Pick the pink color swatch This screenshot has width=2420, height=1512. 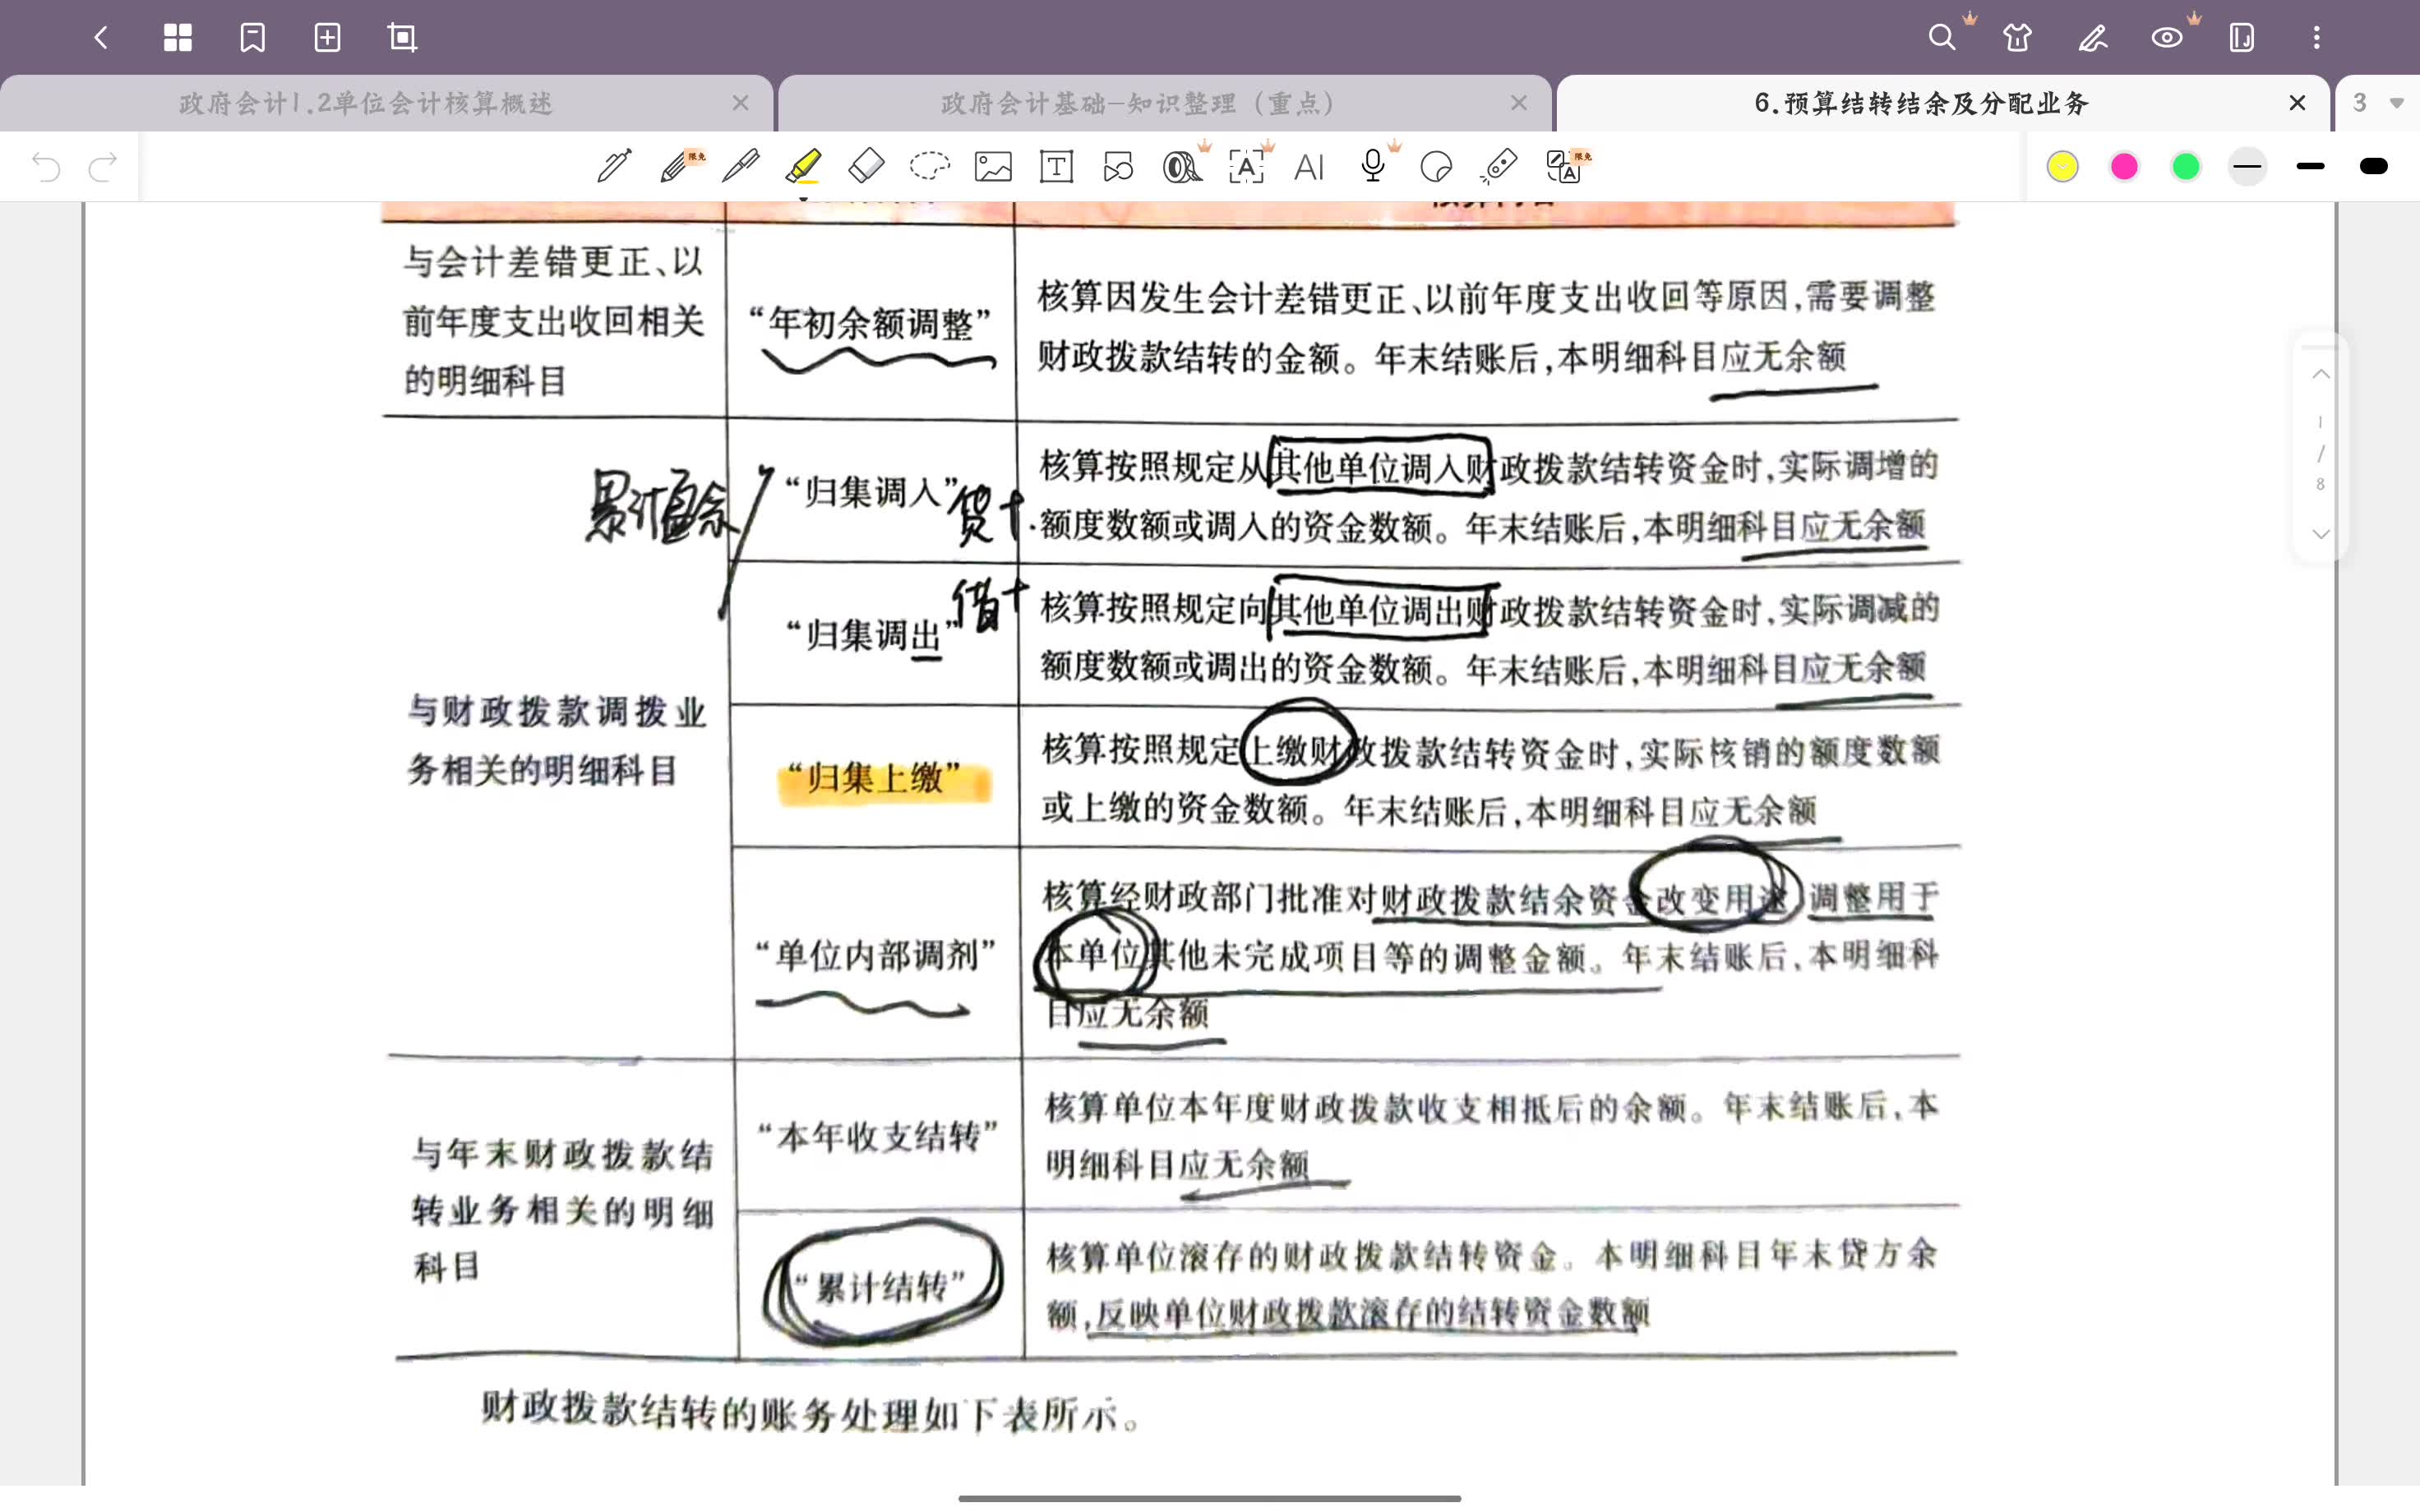2124,166
